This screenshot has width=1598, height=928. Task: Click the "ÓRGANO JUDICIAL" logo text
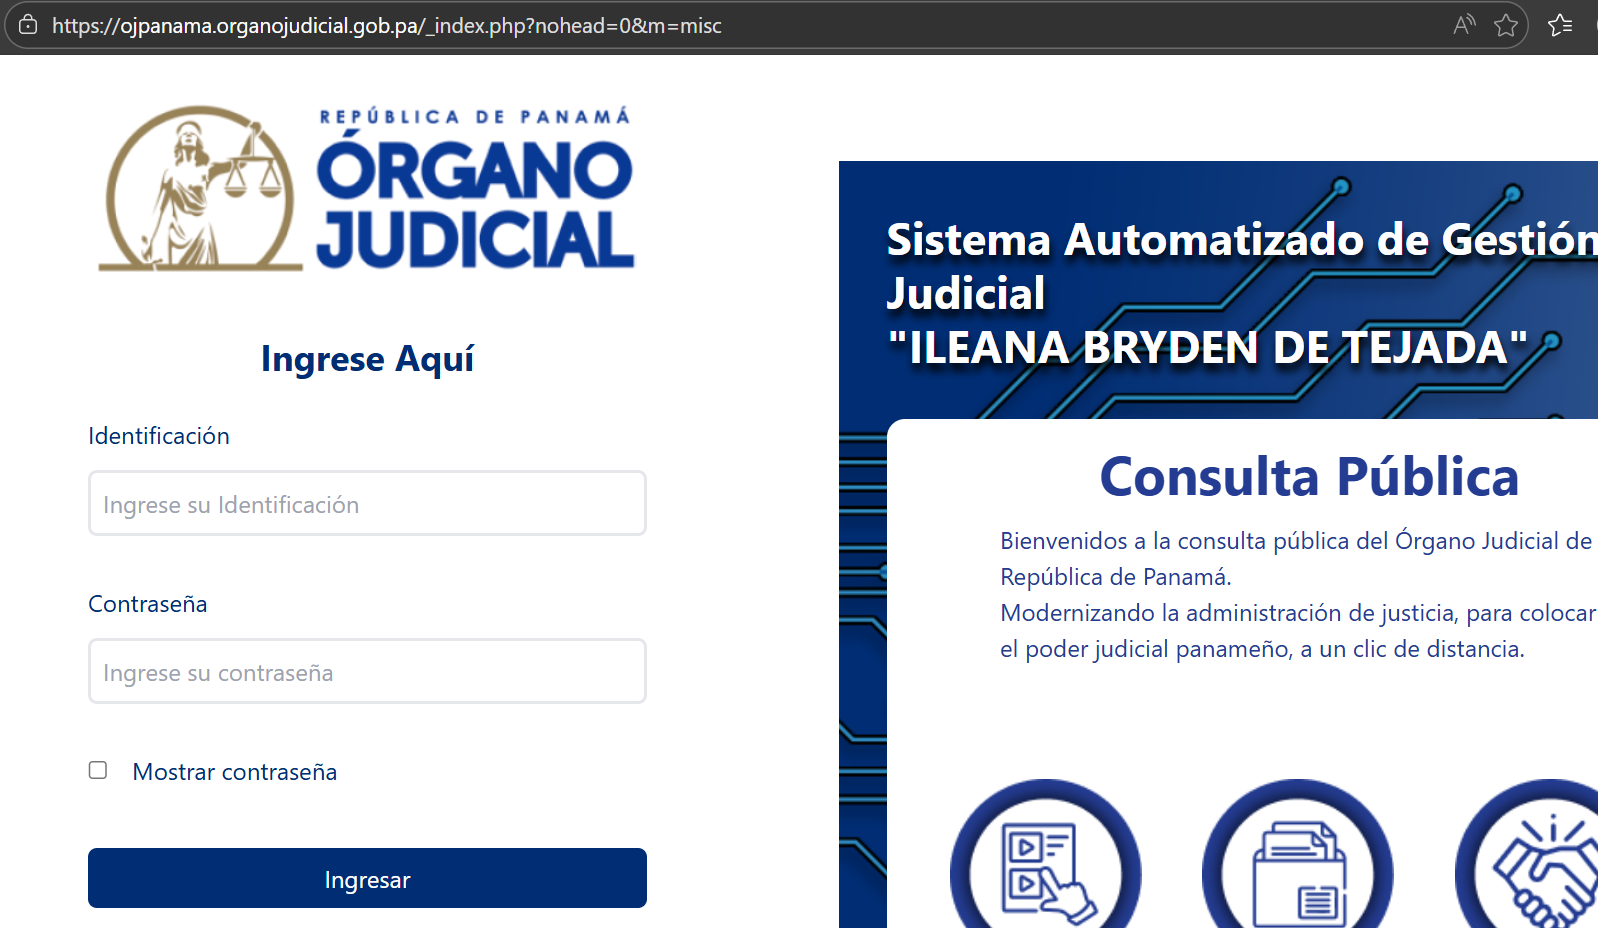coord(475,205)
